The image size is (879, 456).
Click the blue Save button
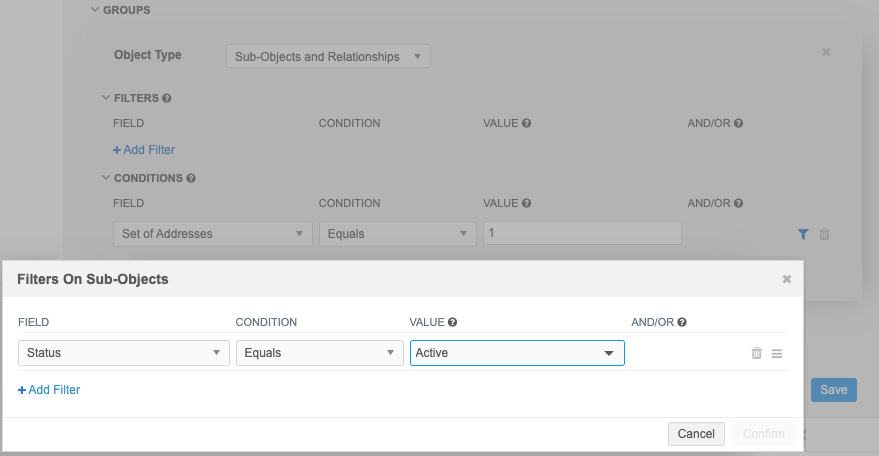pyautogui.click(x=833, y=390)
